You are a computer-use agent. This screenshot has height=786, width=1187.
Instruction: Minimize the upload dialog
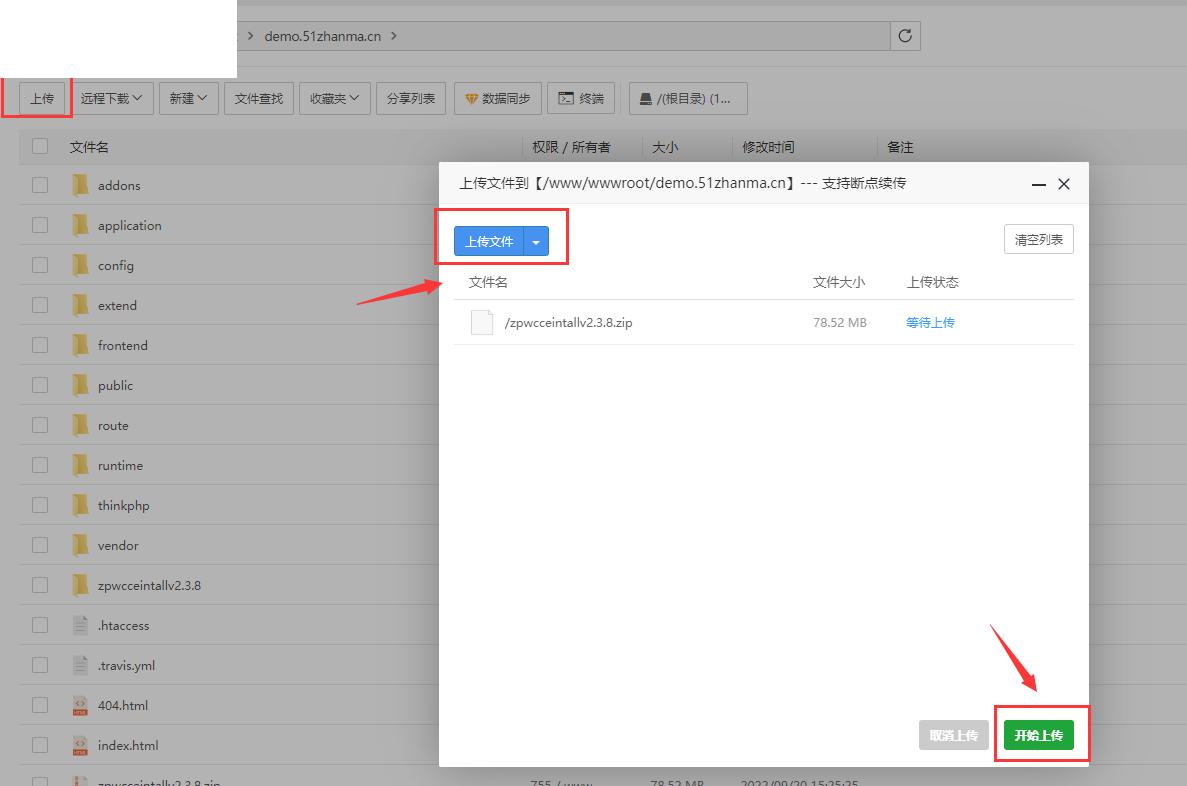coord(1038,184)
